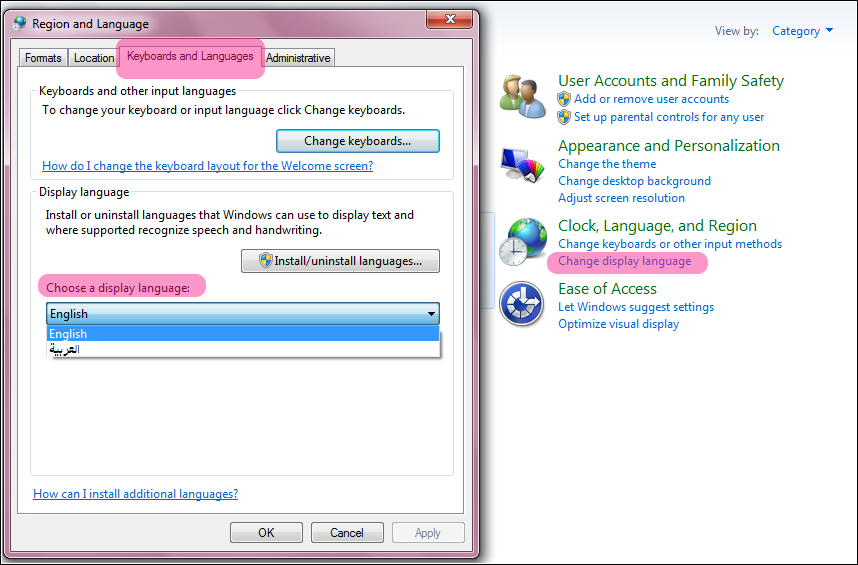The image size is (858, 565).
Task: Open the Clock, Language, and Region globe icon
Action: tap(523, 242)
